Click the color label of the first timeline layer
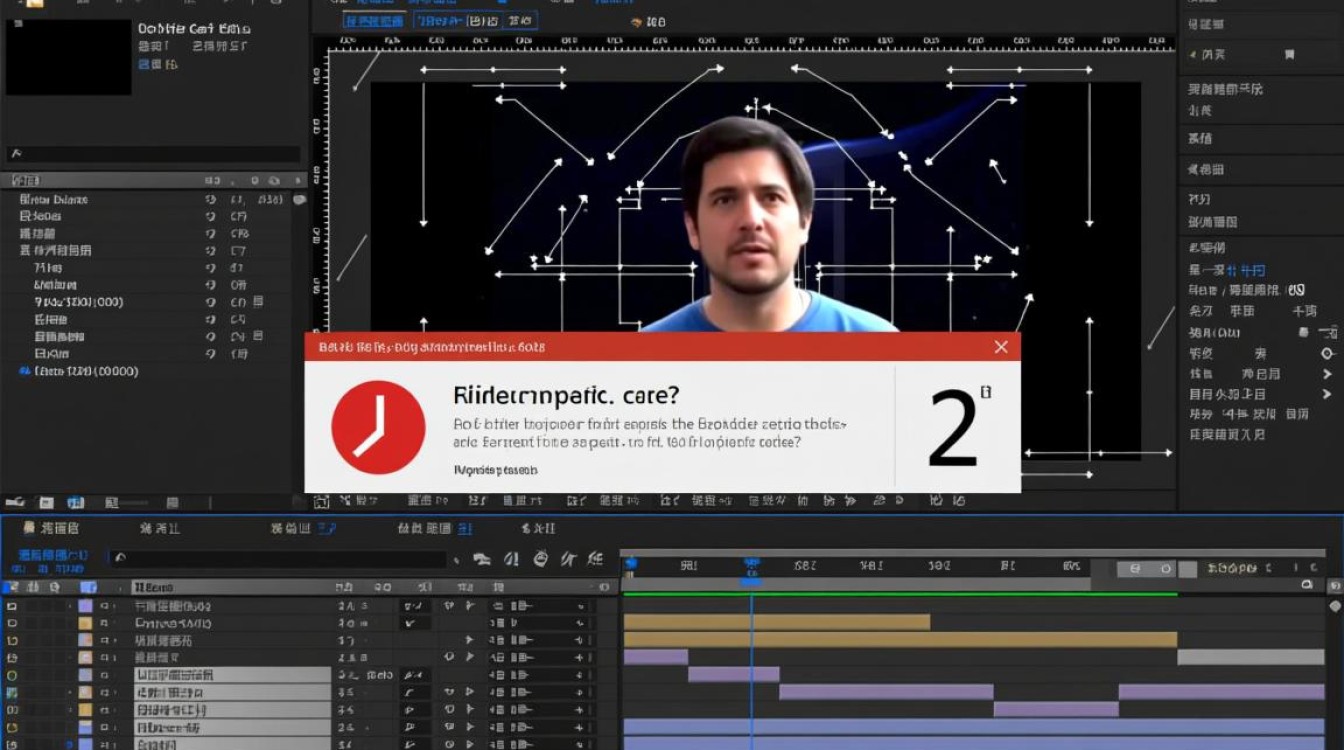1344x750 pixels. (x=85, y=606)
